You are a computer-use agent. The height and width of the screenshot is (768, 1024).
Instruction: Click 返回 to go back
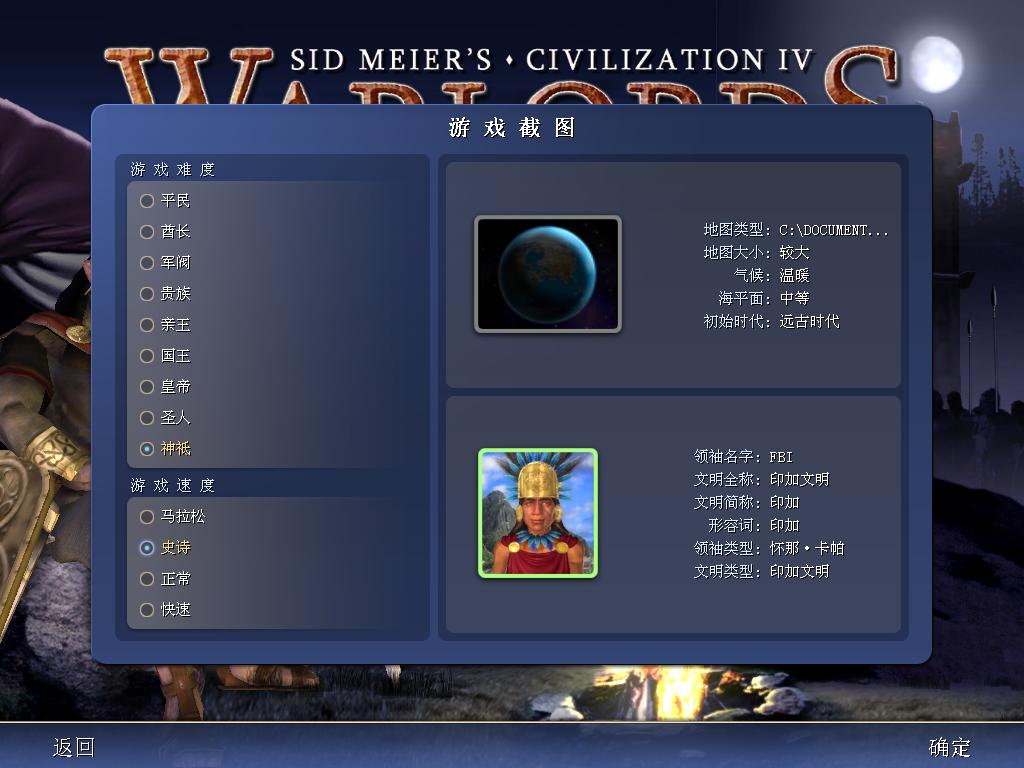[74, 747]
